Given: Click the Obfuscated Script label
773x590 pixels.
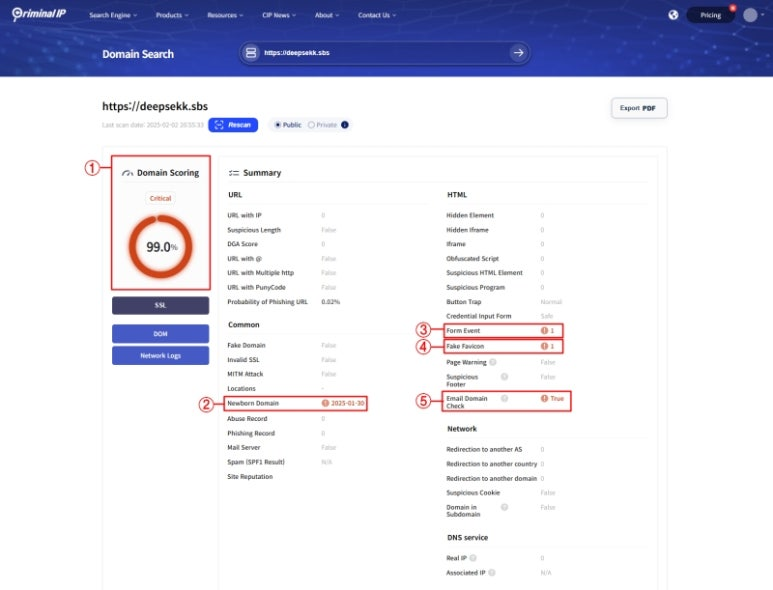Looking at the screenshot, I should (472, 259).
